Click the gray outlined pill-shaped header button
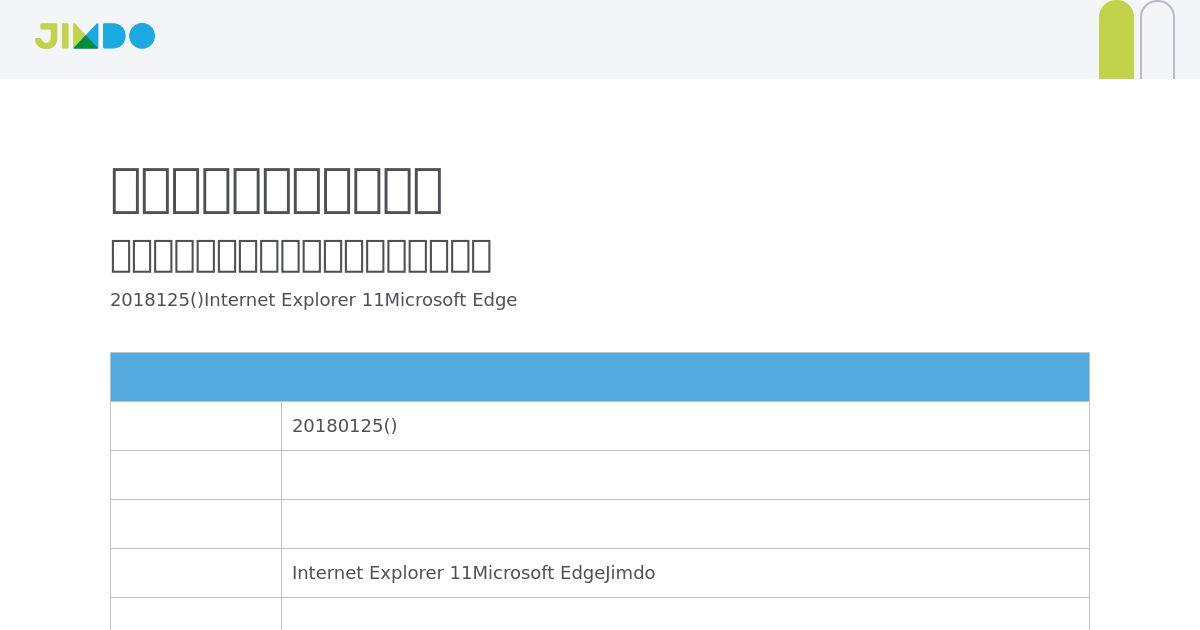 [1157, 40]
